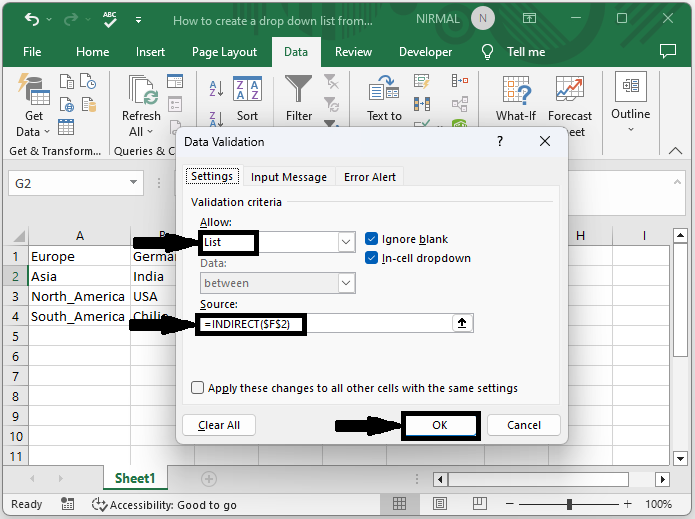The width and height of the screenshot is (695, 519).
Task: Check Apply these changes to all cells
Action: pyautogui.click(x=197, y=388)
